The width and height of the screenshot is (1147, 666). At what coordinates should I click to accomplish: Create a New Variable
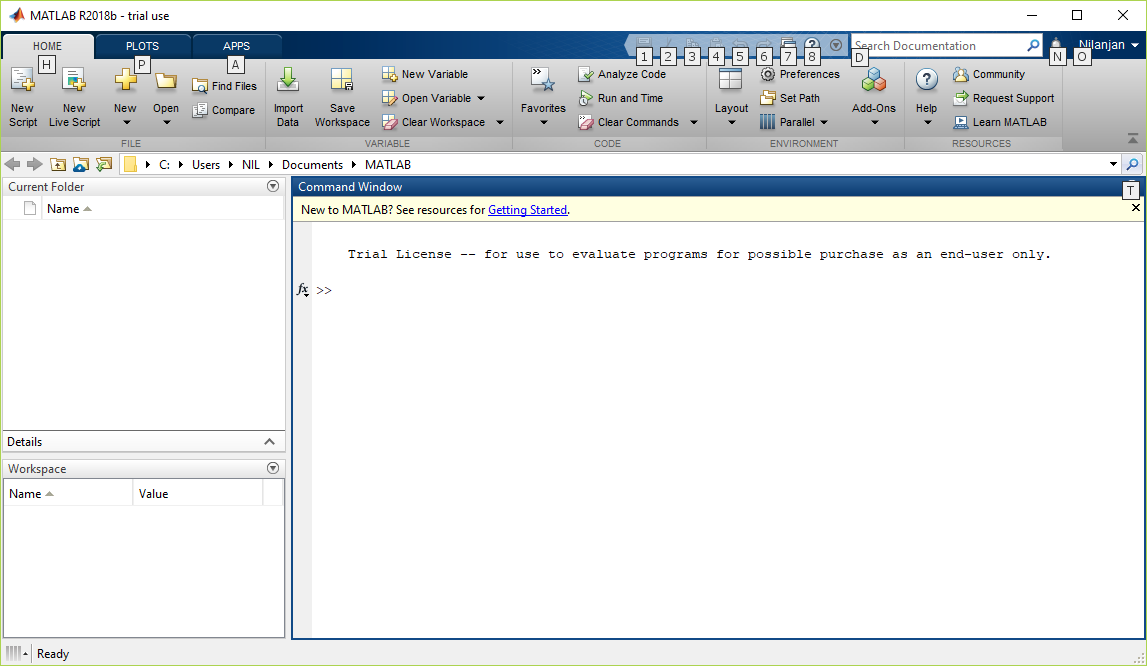[x=425, y=74]
